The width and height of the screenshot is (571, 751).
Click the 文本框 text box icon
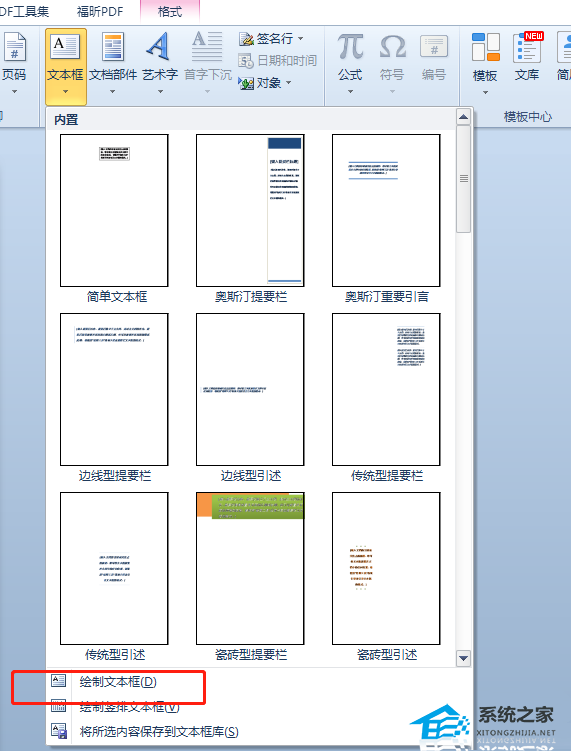[66, 47]
